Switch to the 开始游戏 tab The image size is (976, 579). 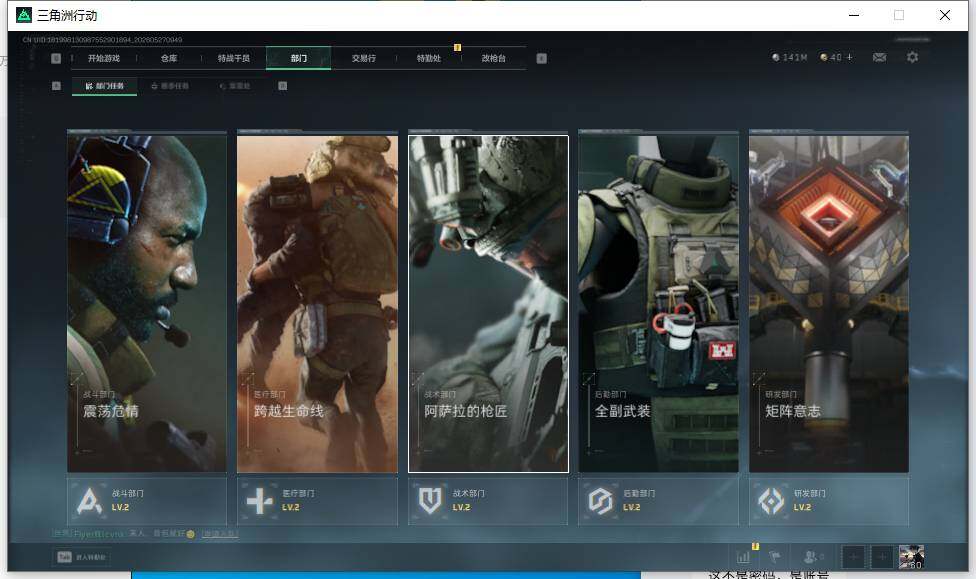(104, 58)
